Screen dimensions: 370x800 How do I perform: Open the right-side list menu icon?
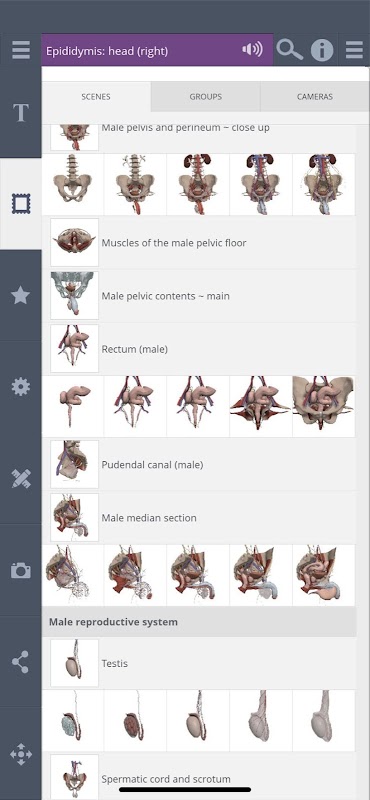(x=354, y=50)
